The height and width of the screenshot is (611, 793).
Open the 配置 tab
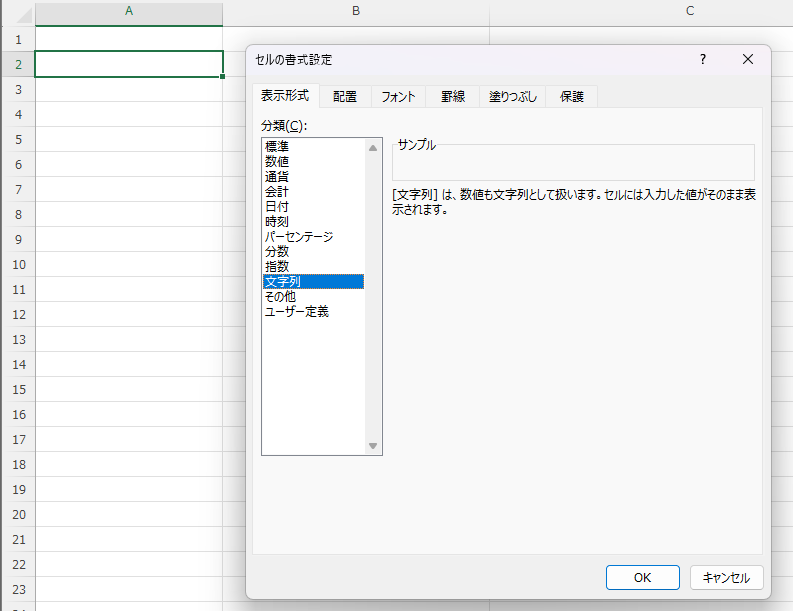click(345, 97)
